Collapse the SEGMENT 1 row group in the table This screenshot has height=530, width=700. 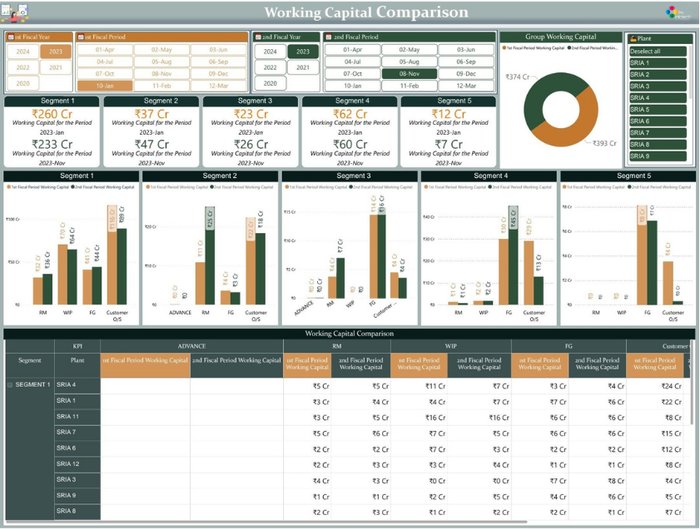[10, 385]
